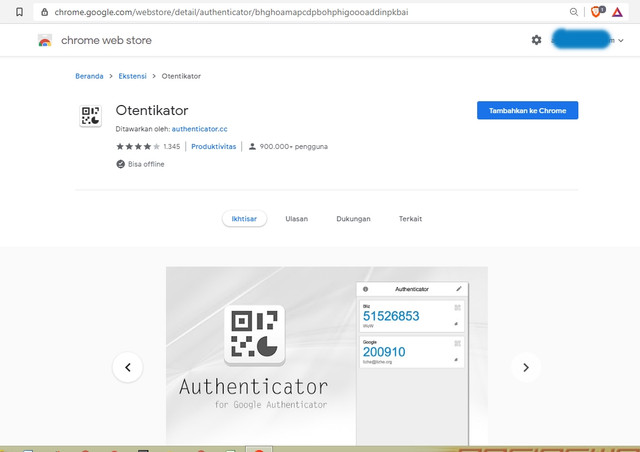Click the user count person icon
Viewport: 640px width, 452px height.
coord(252,146)
